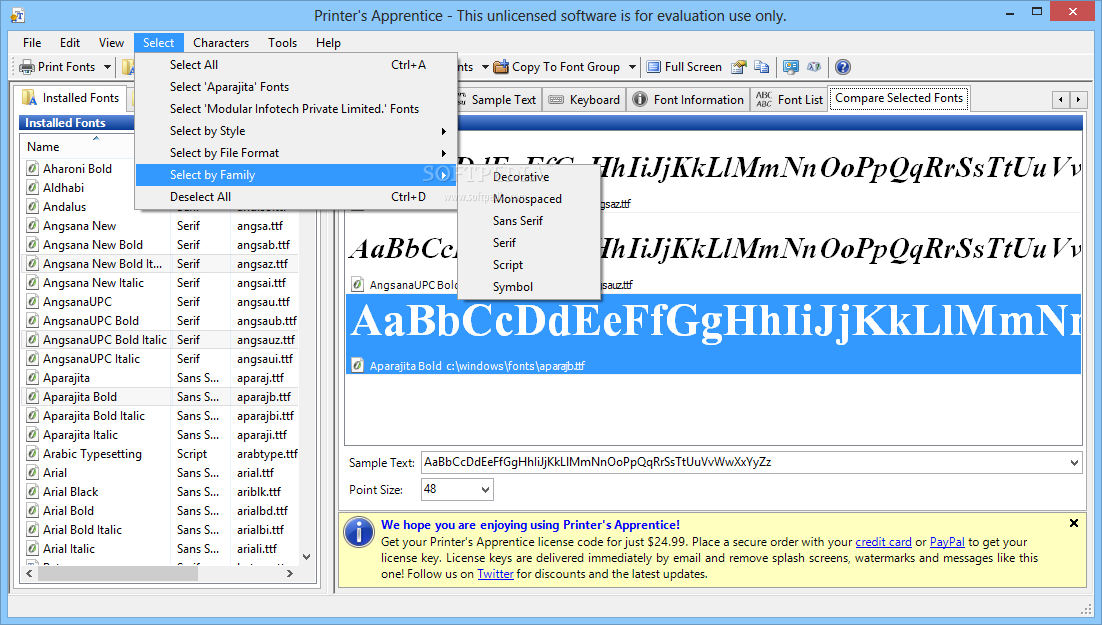Choose Select 'Aparajita' Fonts
Screen dimensions: 1102x625
tap(296, 86)
